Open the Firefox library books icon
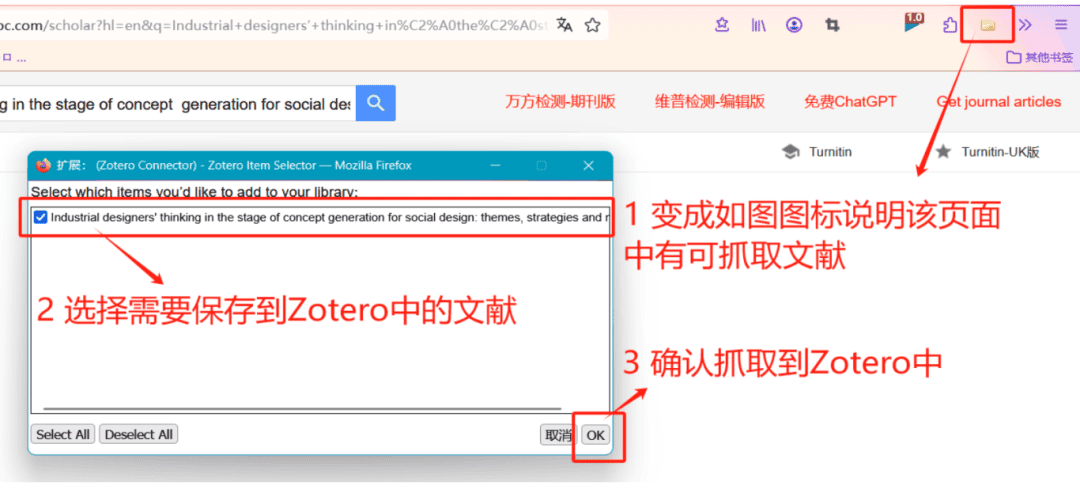The width and height of the screenshot is (1080, 497). (758, 25)
